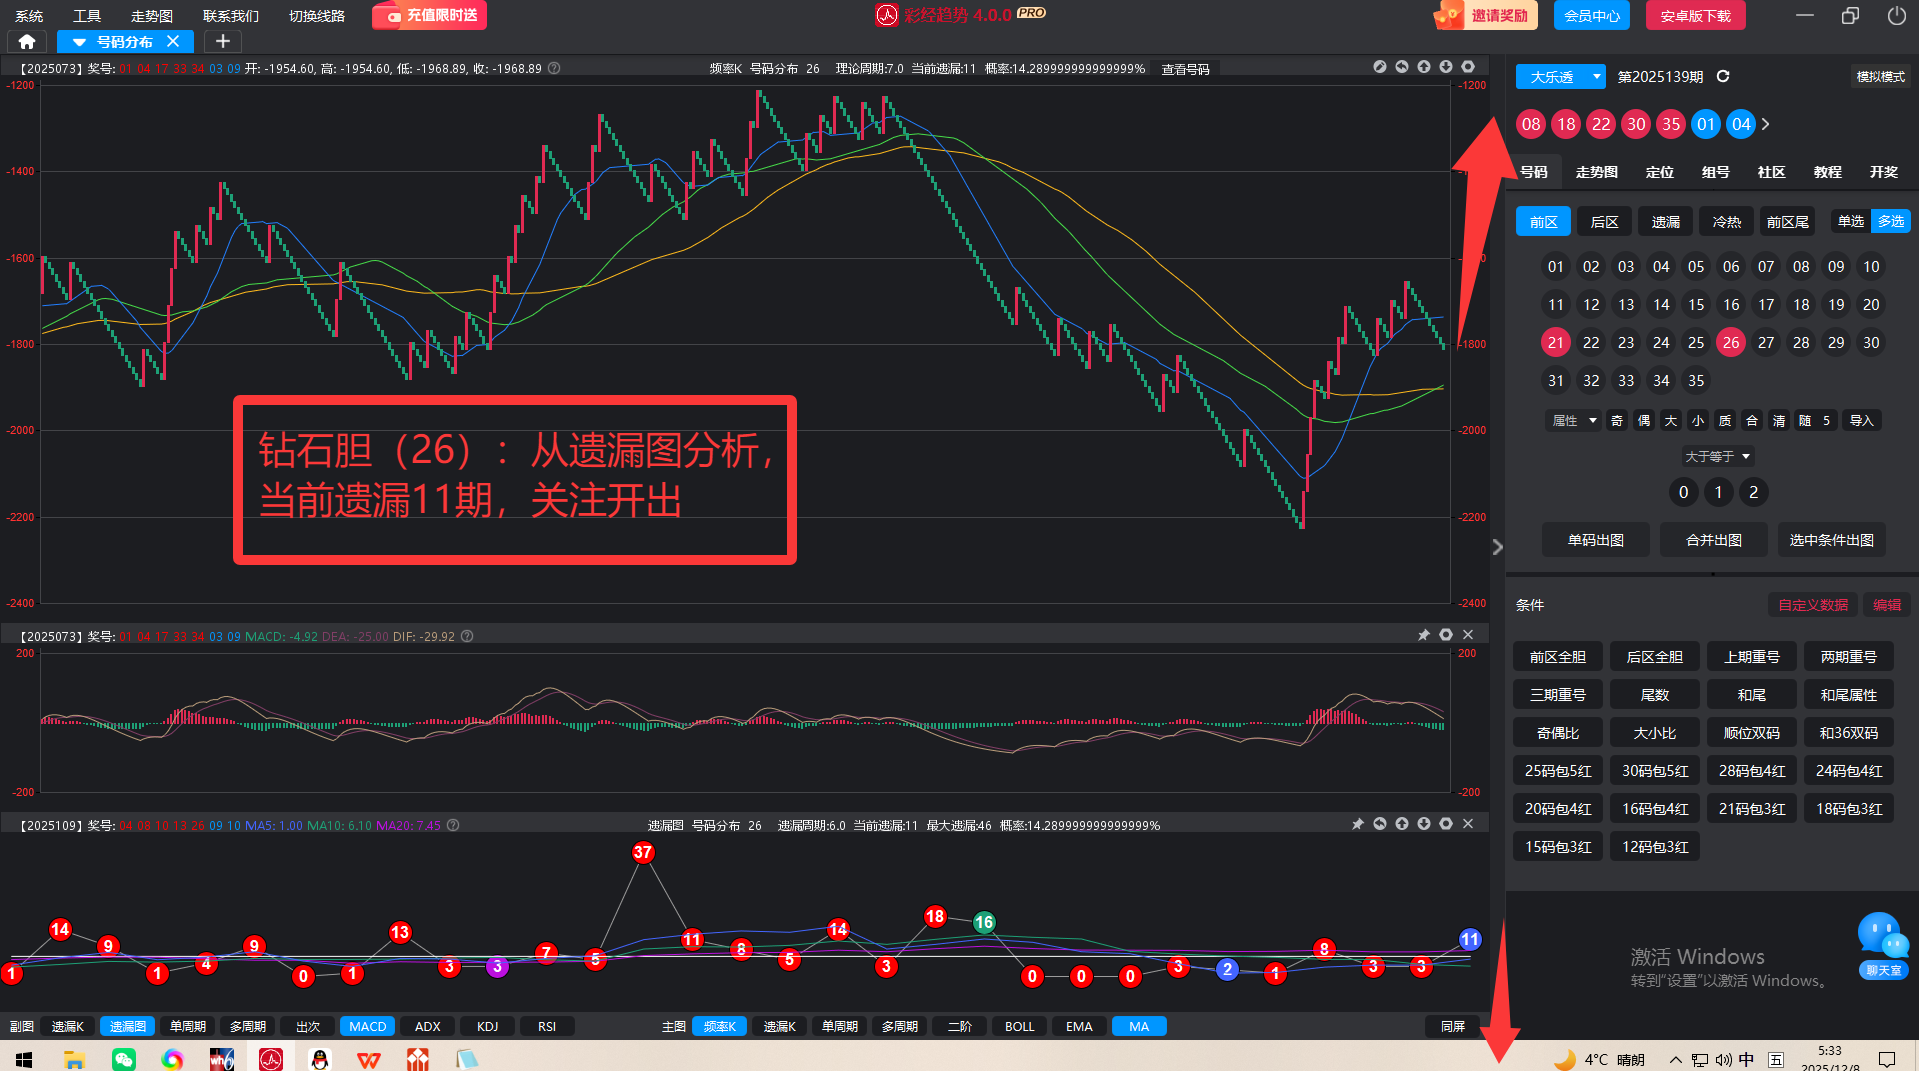Select number 26 in the number grid
The width and height of the screenshot is (1919, 1071).
pyautogui.click(x=1731, y=343)
